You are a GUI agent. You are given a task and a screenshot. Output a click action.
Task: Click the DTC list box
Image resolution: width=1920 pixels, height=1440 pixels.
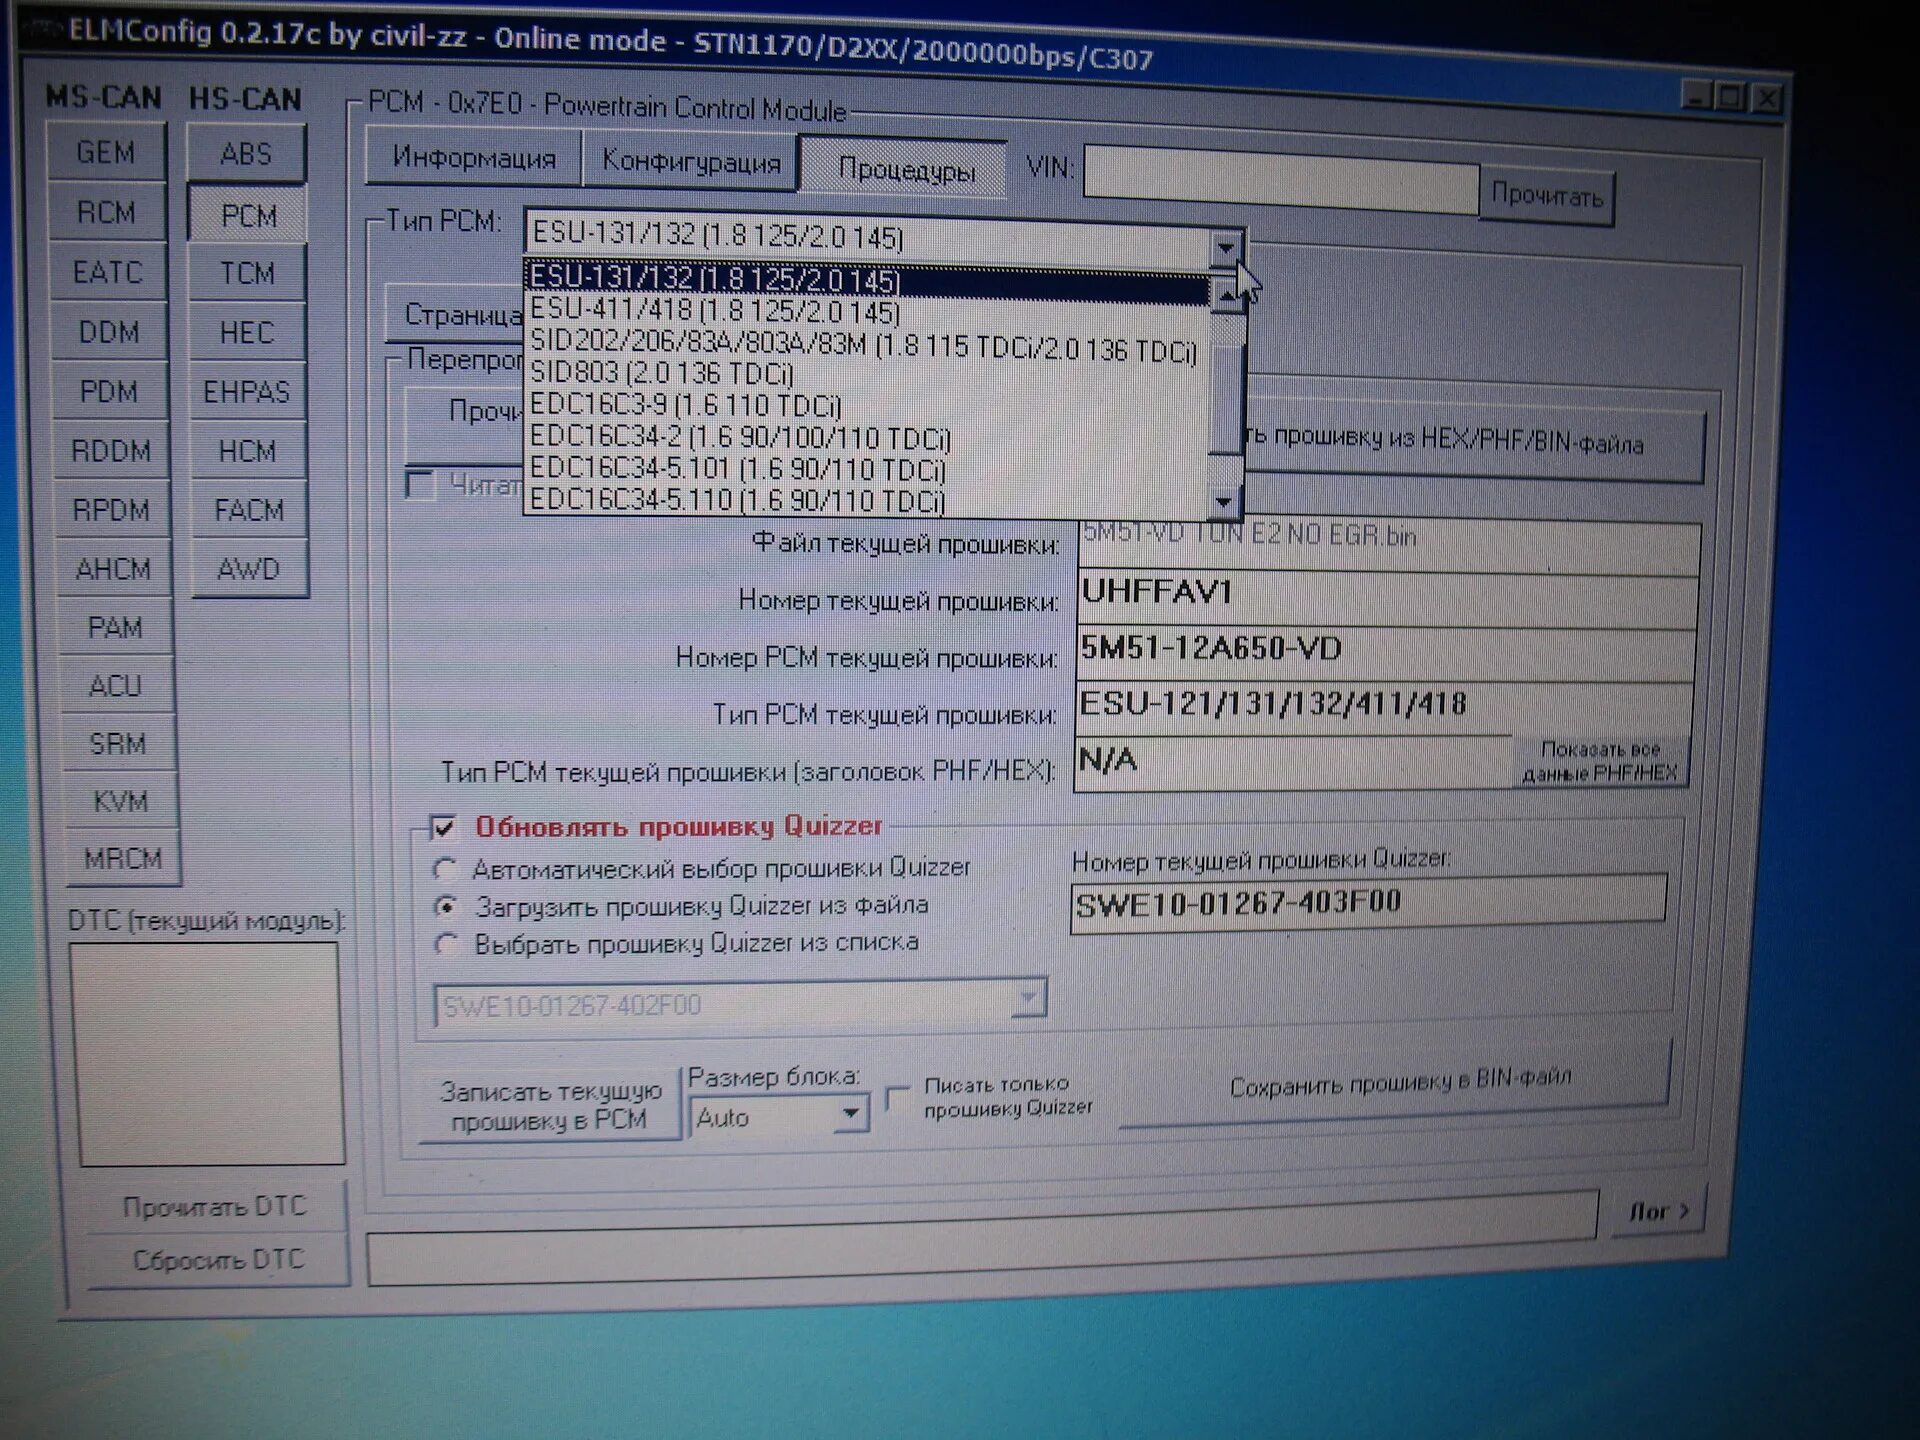pyautogui.click(x=207, y=1052)
